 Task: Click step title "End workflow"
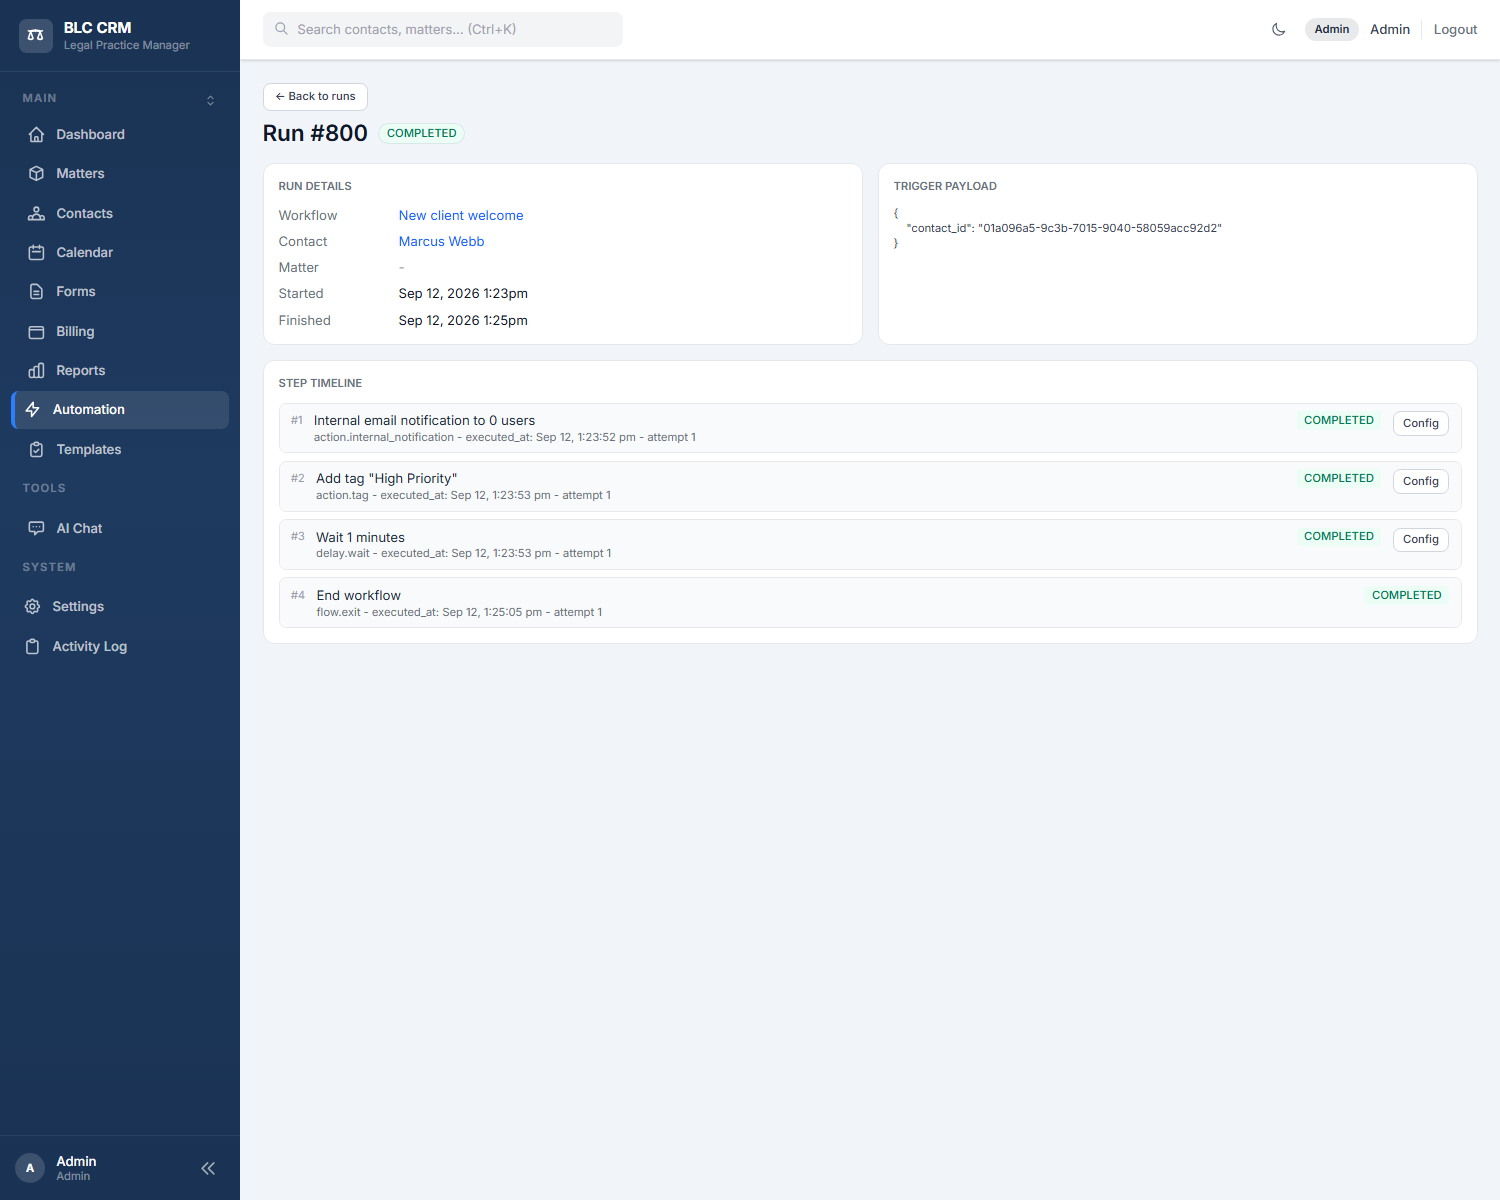(358, 595)
